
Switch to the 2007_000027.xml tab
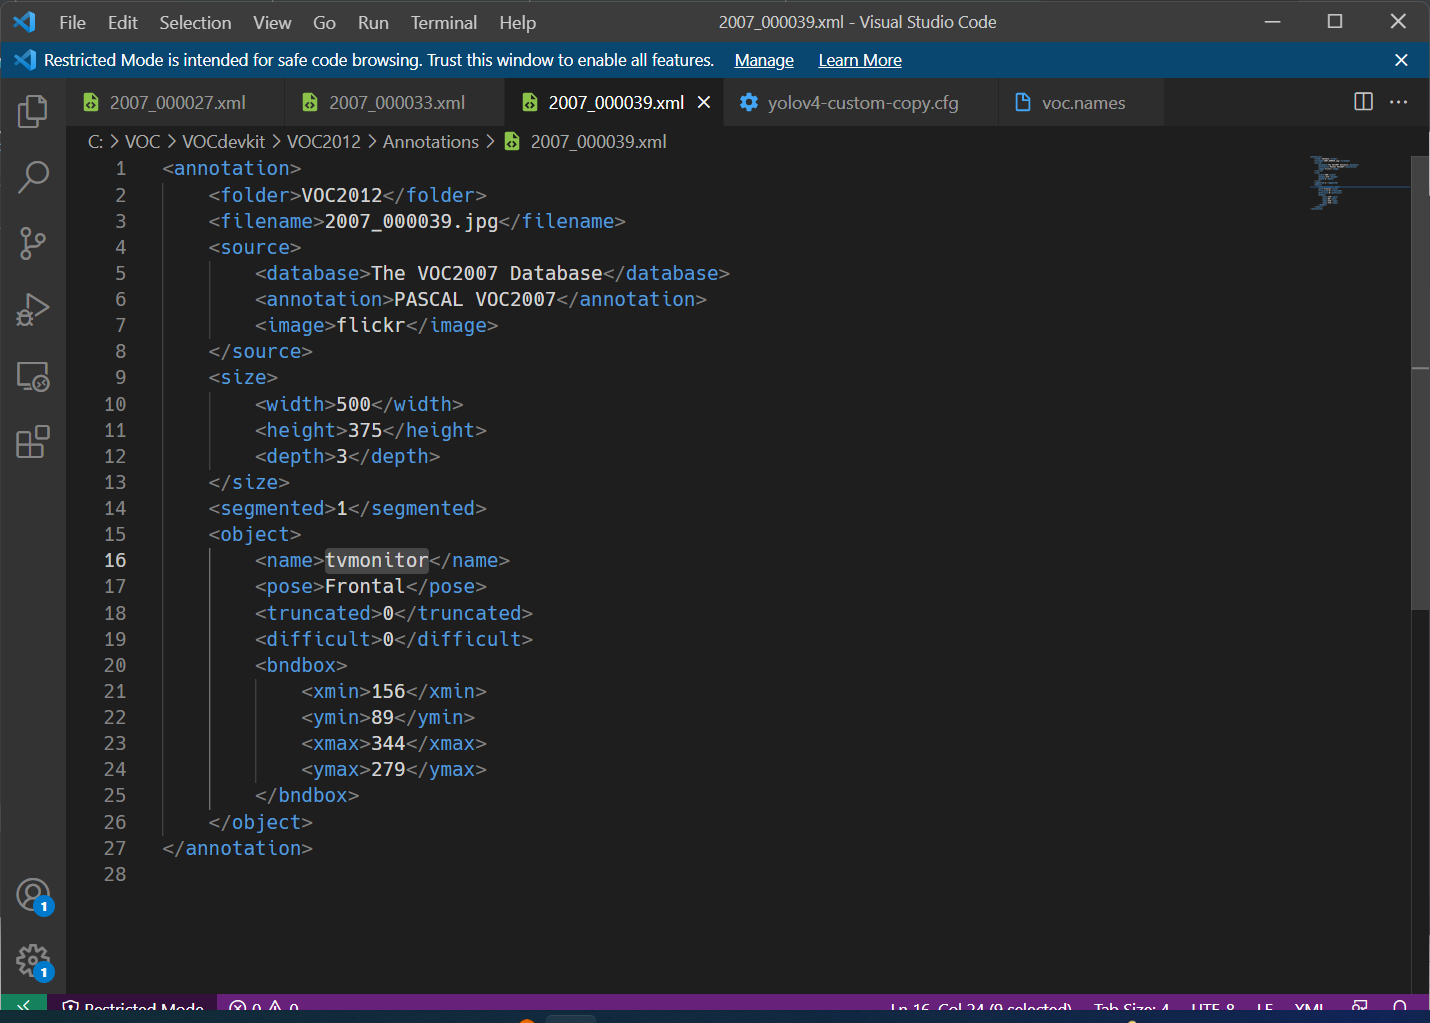click(177, 102)
